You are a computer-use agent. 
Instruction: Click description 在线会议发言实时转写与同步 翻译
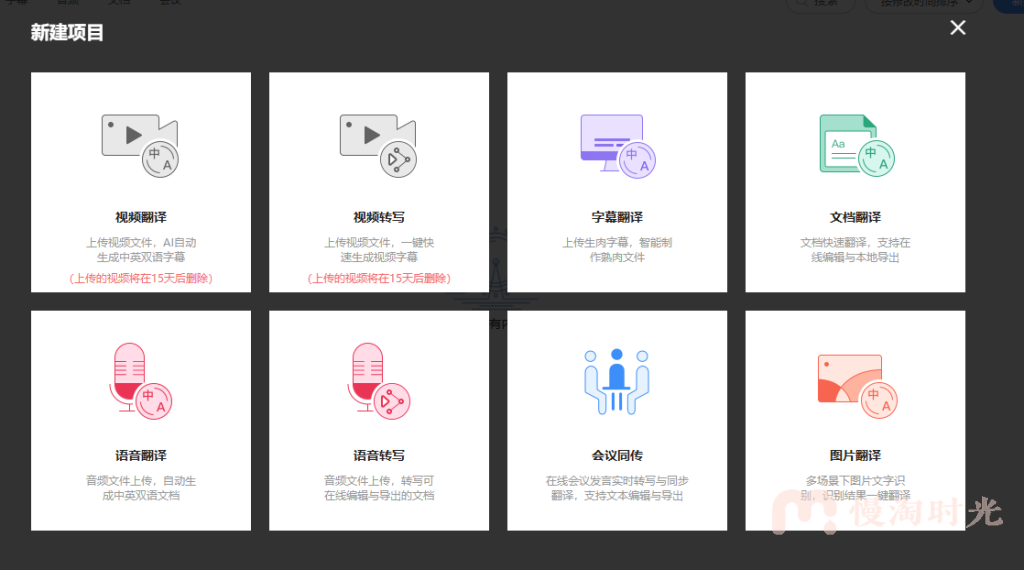(617, 488)
